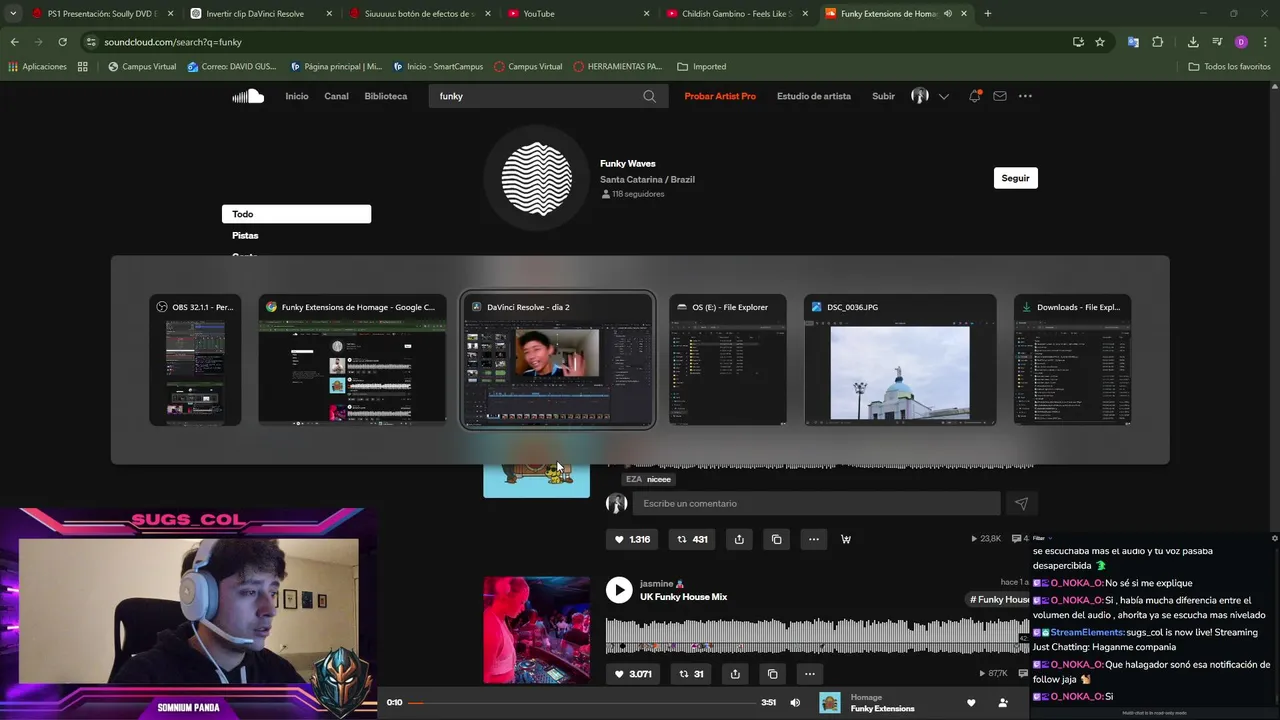The height and width of the screenshot is (720, 1280).
Task: Send comment with paper plane button
Action: tap(1021, 504)
